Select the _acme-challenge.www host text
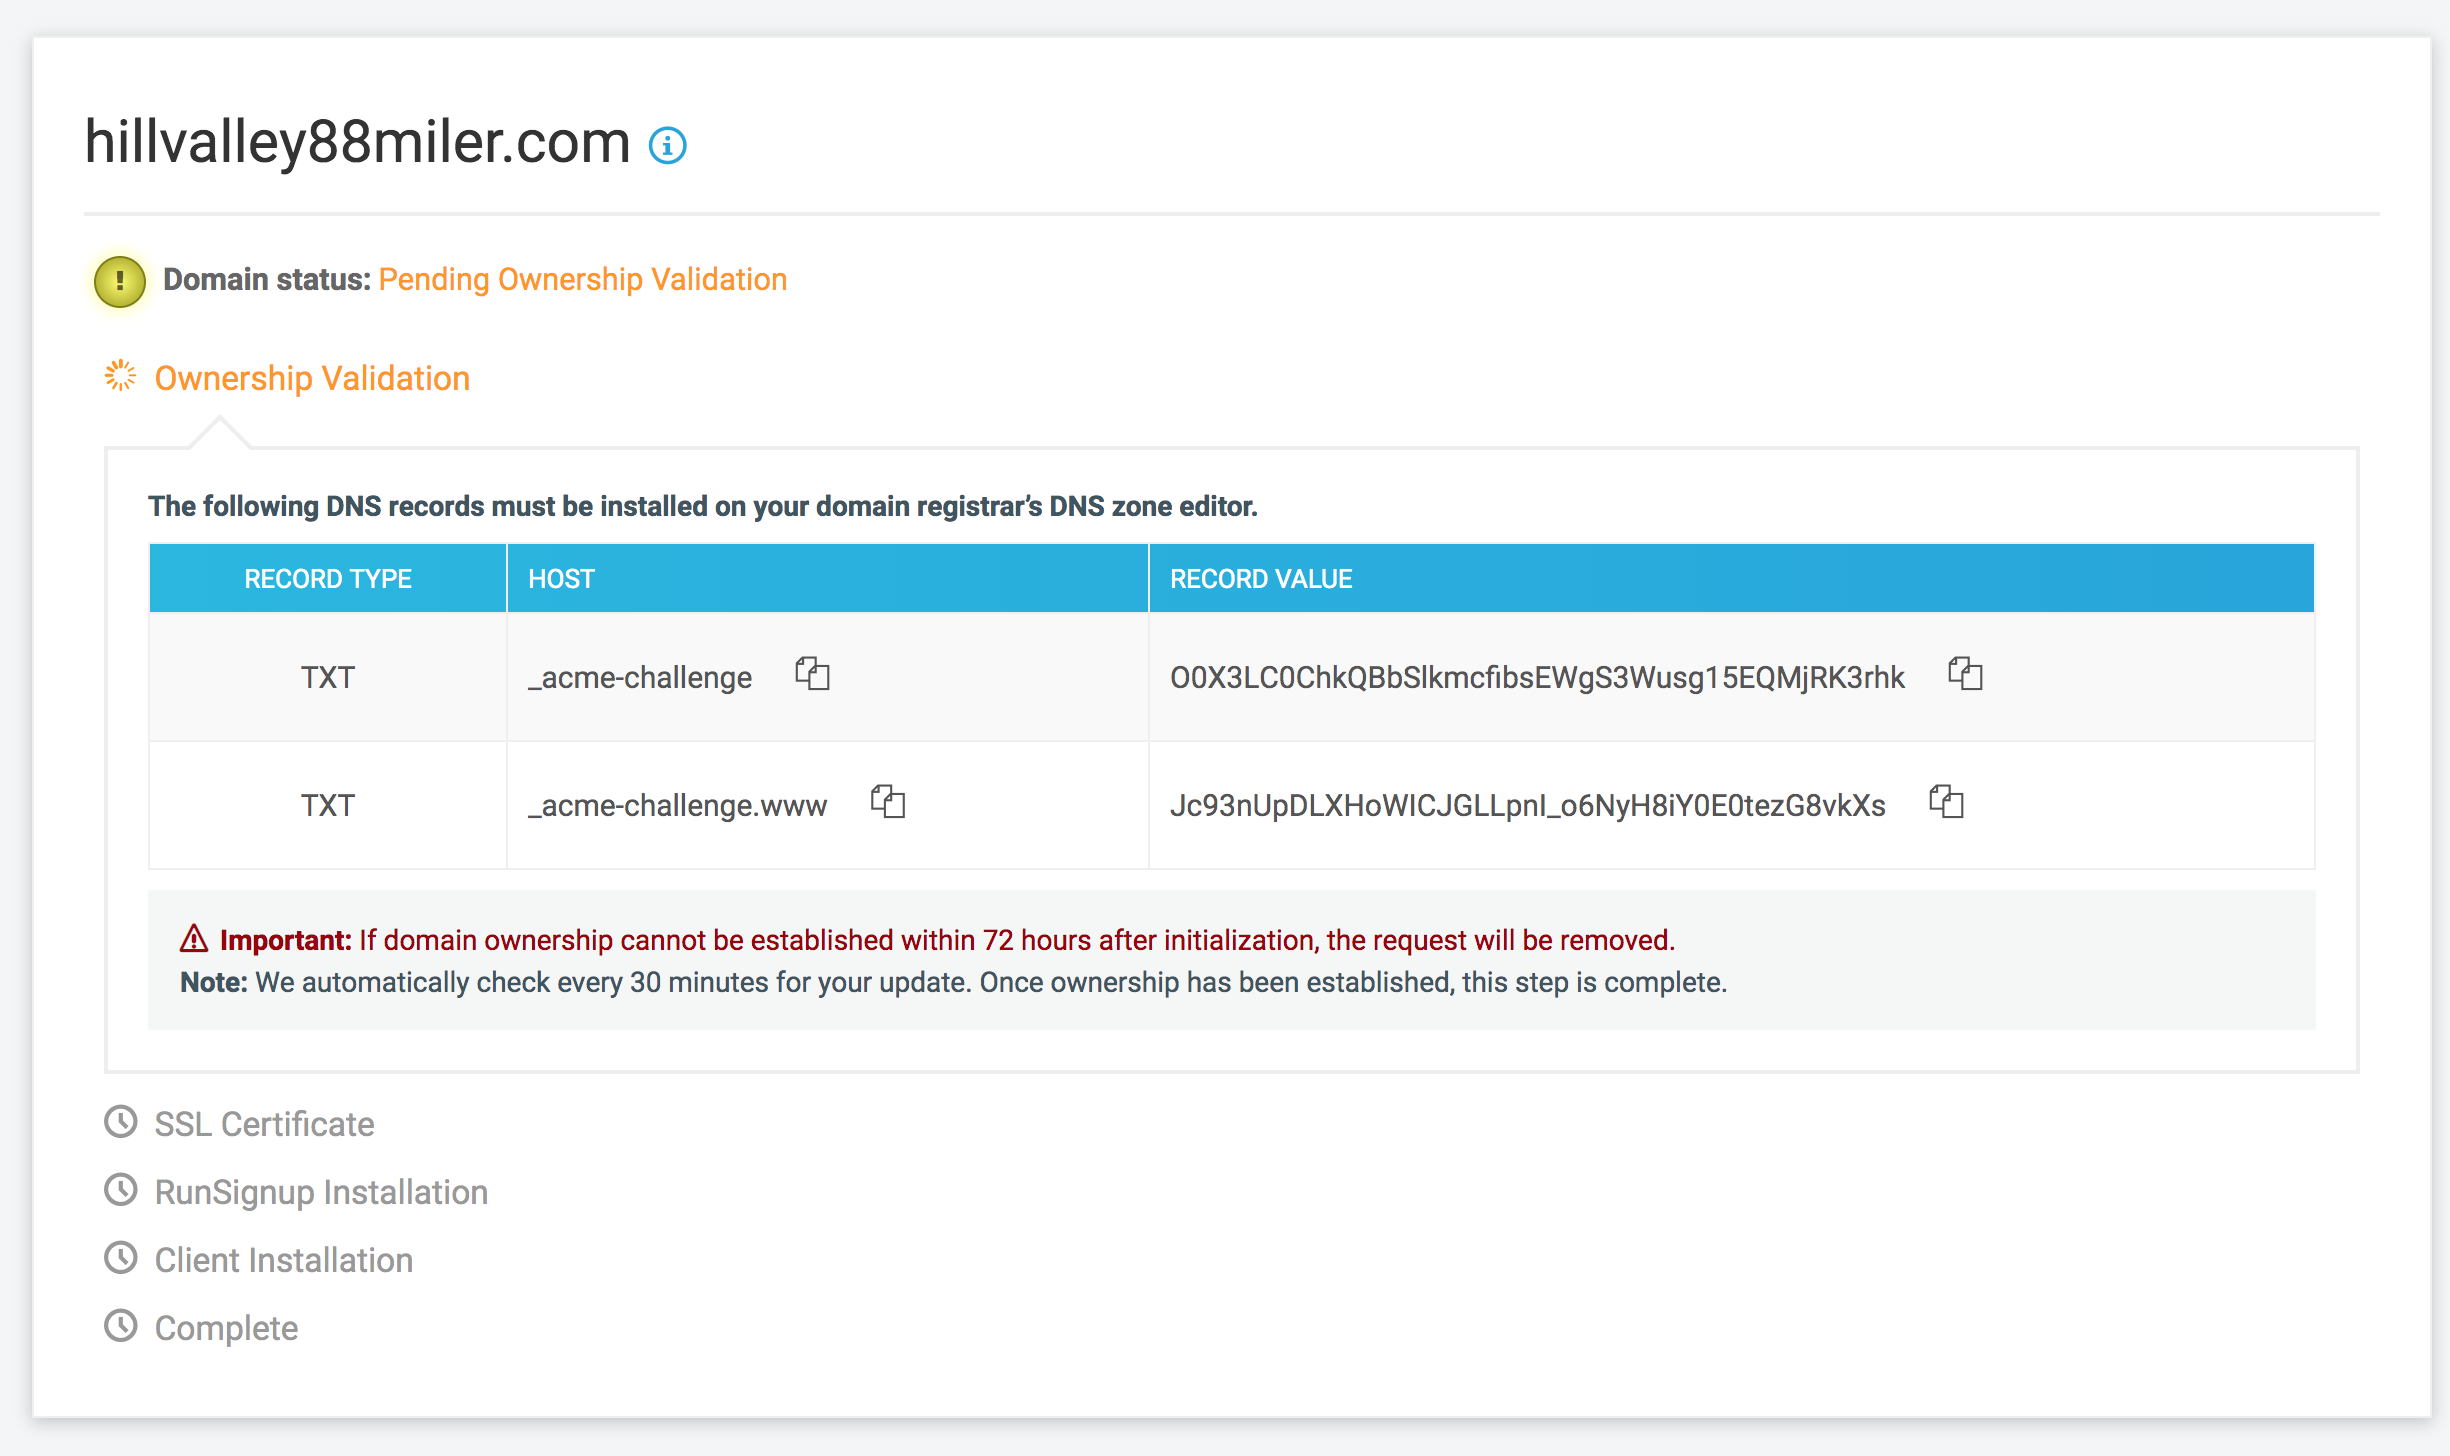The width and height of the screenshot is (2450, 1456). pyautogui.click(x=678, y=806)
